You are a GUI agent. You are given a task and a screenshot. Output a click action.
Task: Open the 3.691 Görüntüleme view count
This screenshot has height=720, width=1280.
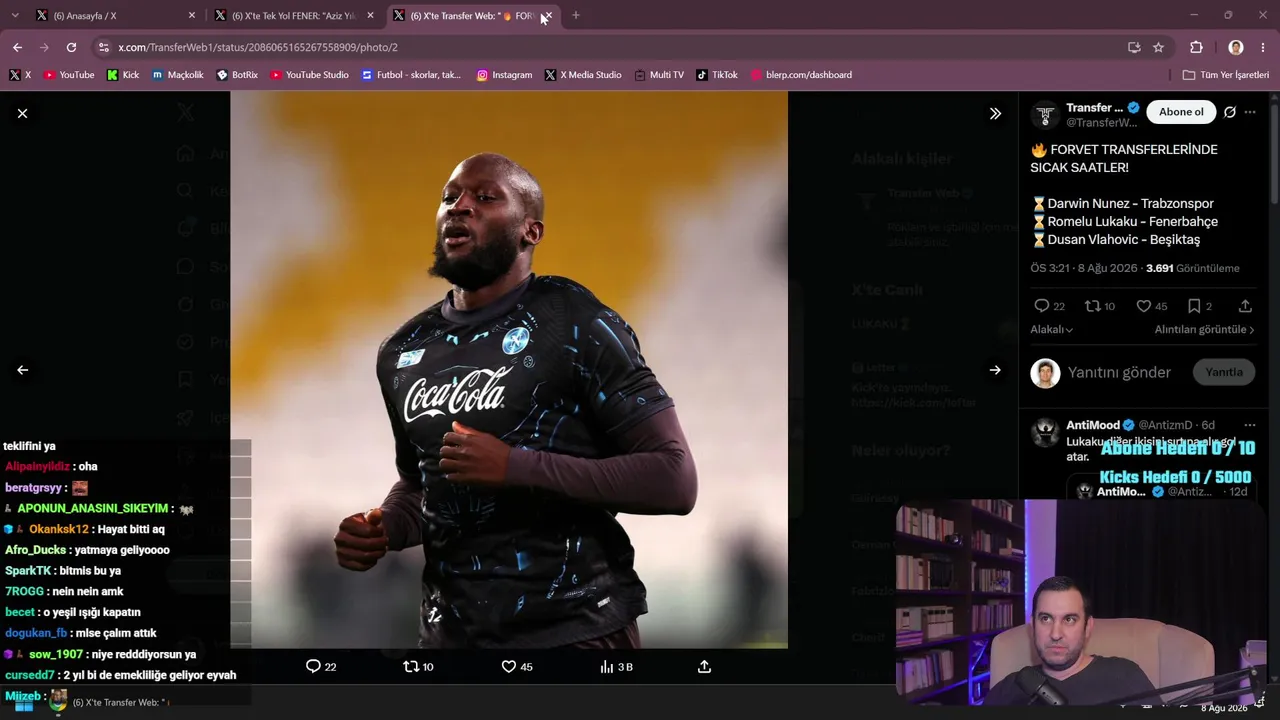click(x=1192, y=268)
